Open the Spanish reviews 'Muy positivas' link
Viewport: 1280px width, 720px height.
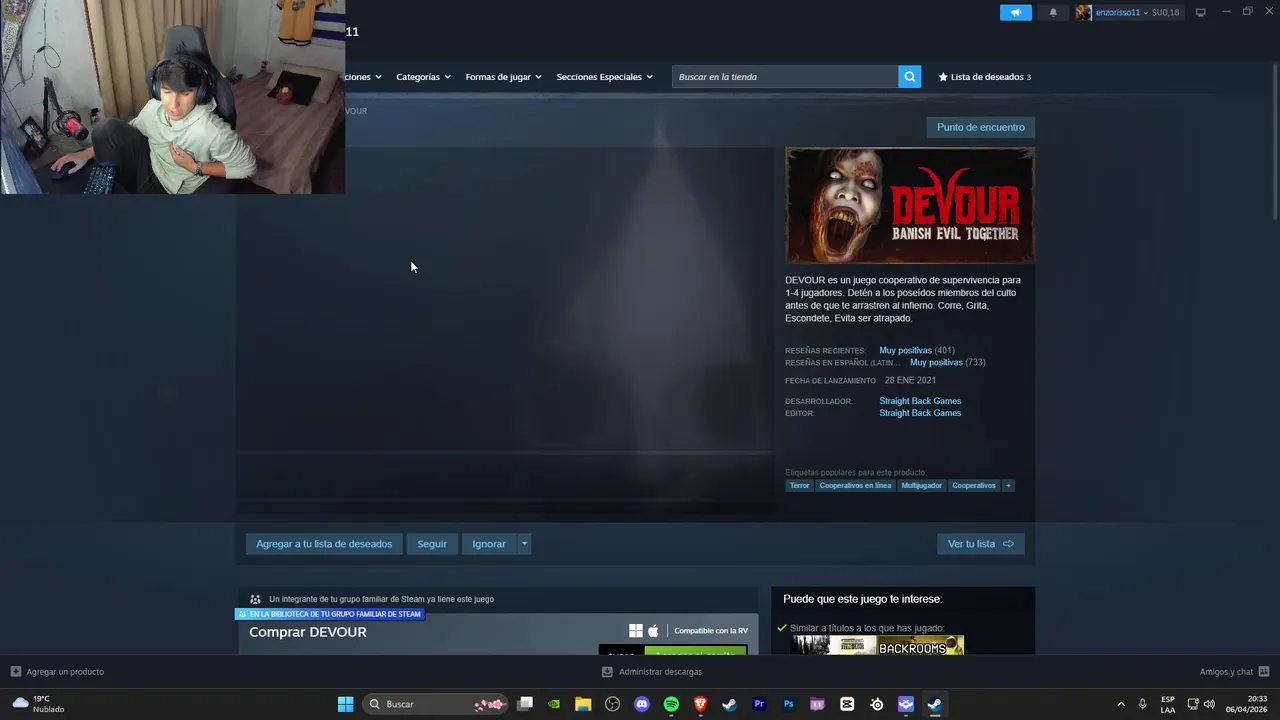(x=936, y=362)
